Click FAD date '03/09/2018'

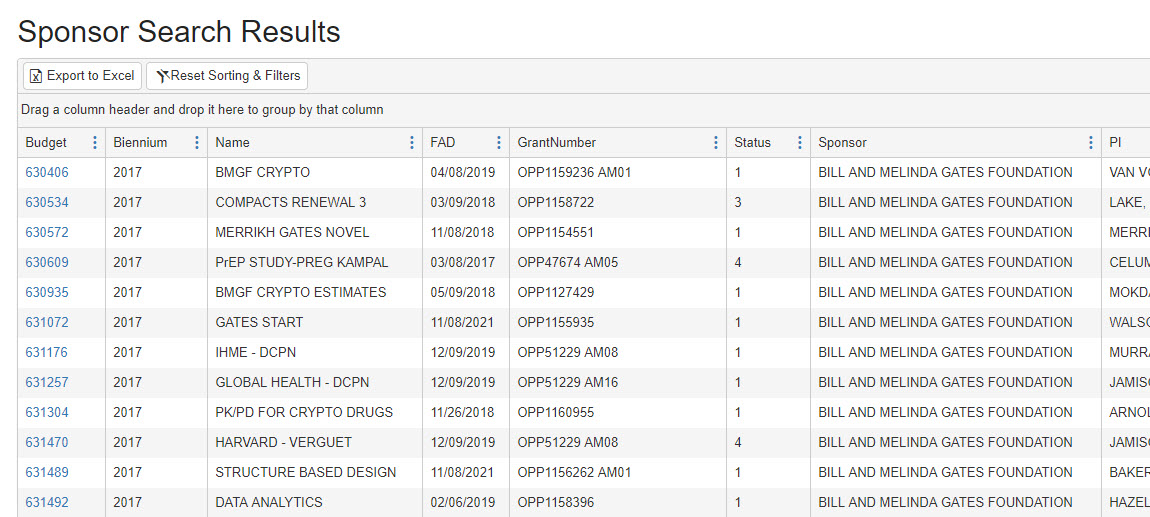pyautogui.click(x=463, y=202)
